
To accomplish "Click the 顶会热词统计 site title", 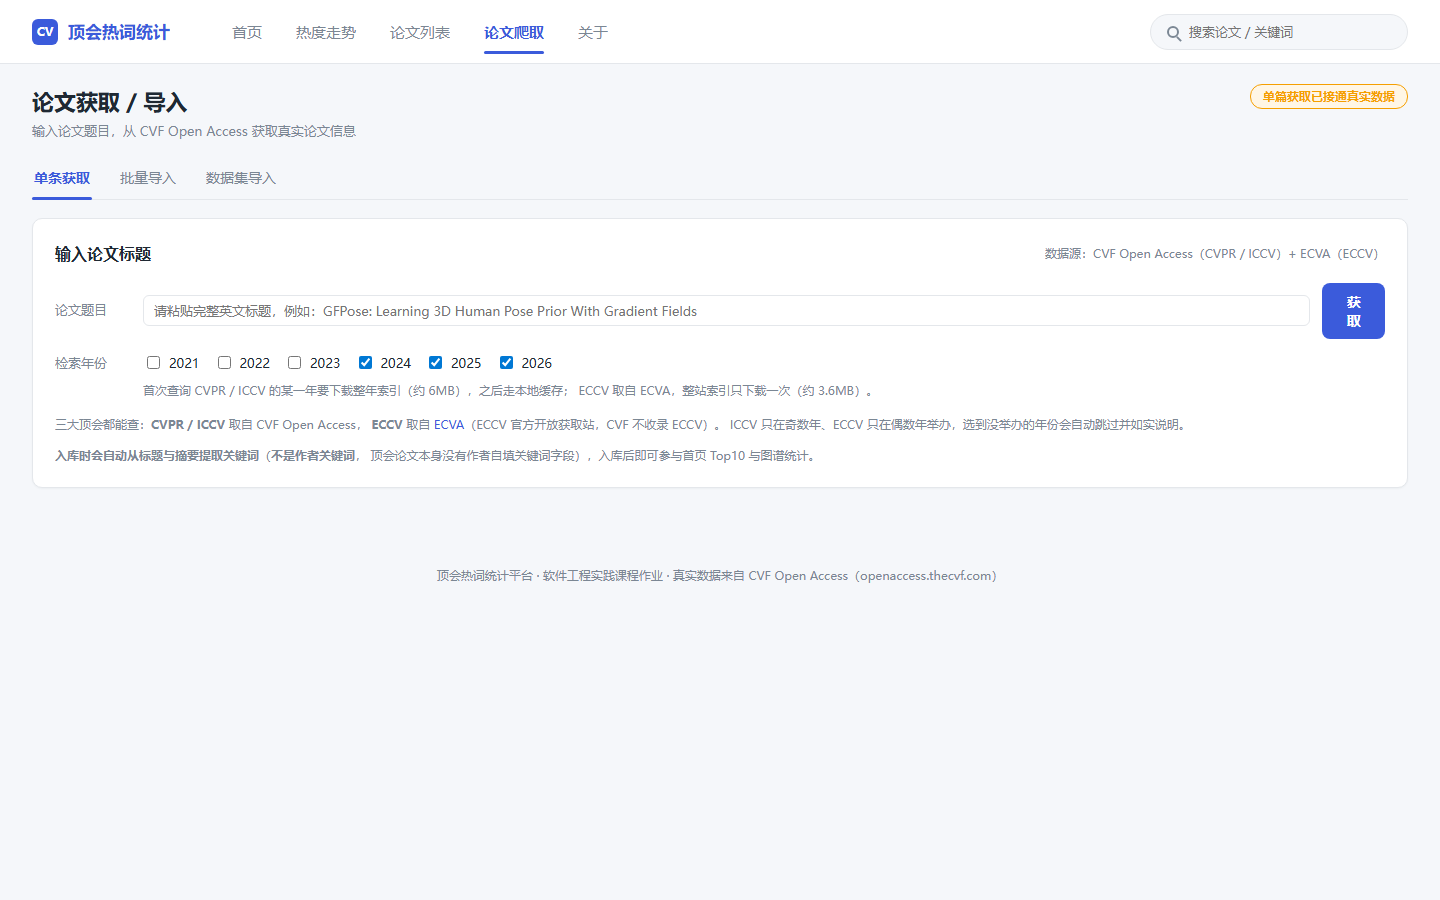I will [x=119, y=32].
